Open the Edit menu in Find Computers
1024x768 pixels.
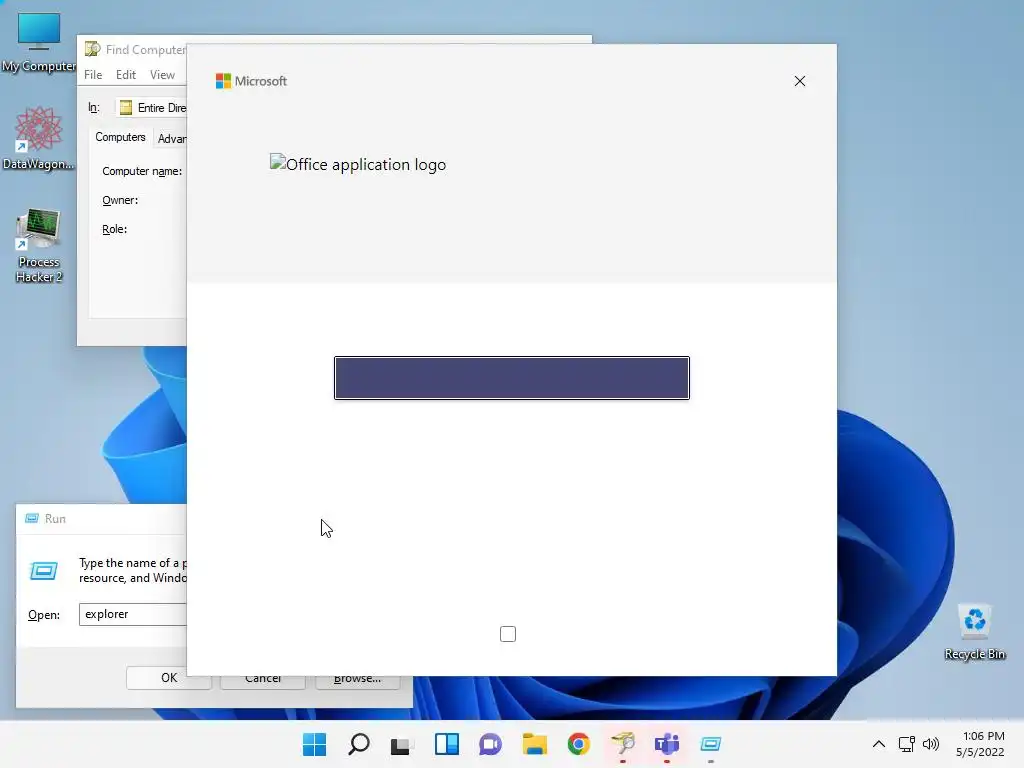click(x=125, y=74)
